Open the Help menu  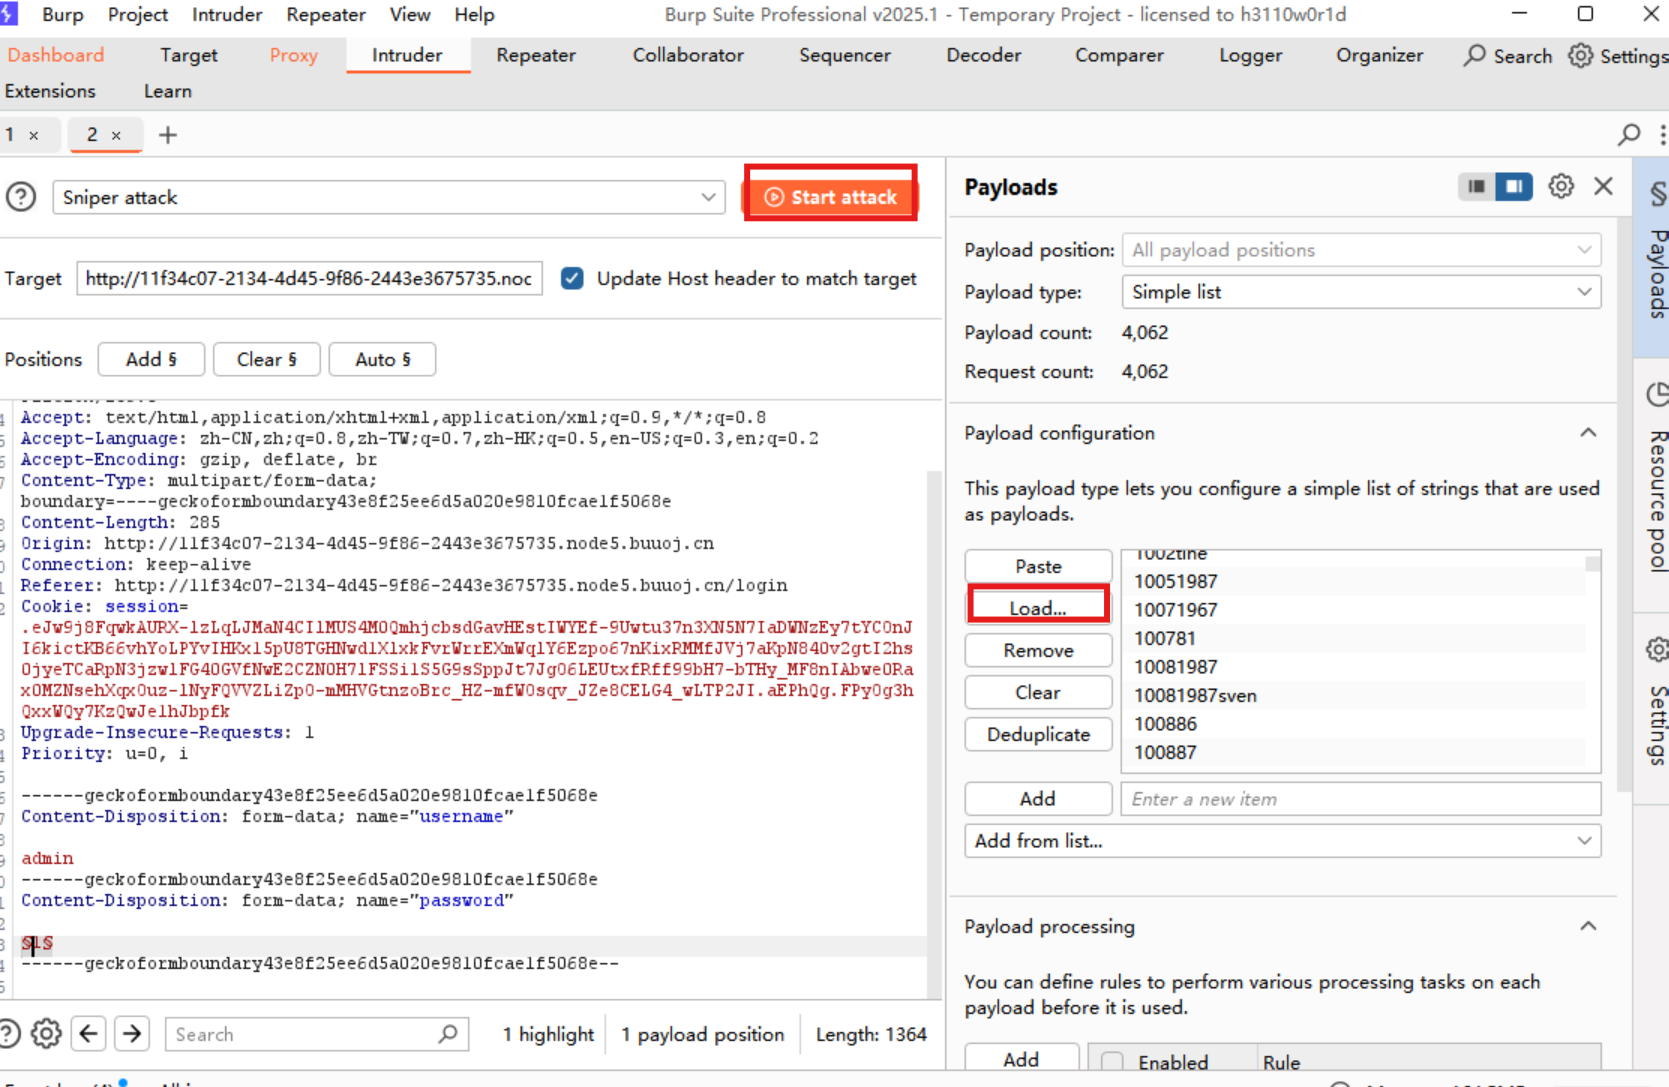(x=474, y=15)
